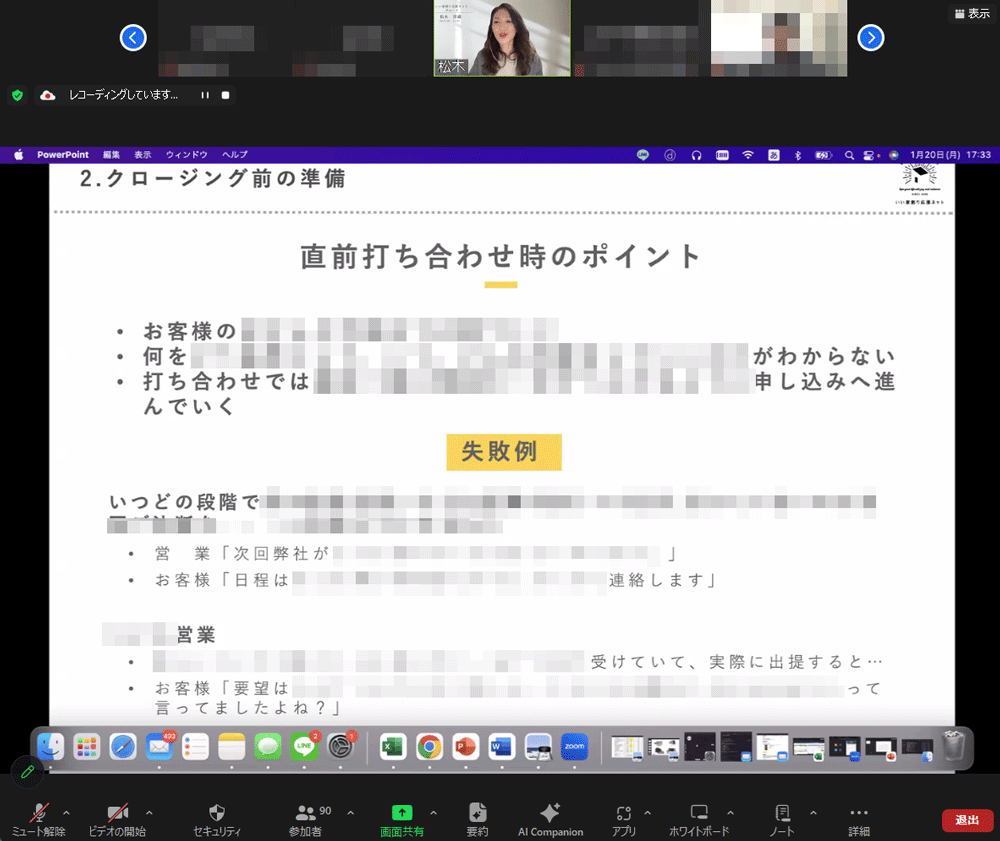1000x841 pixels.
Task: Click the green Share Screen (画面共有) icon
Action: (x=402, y=813)
